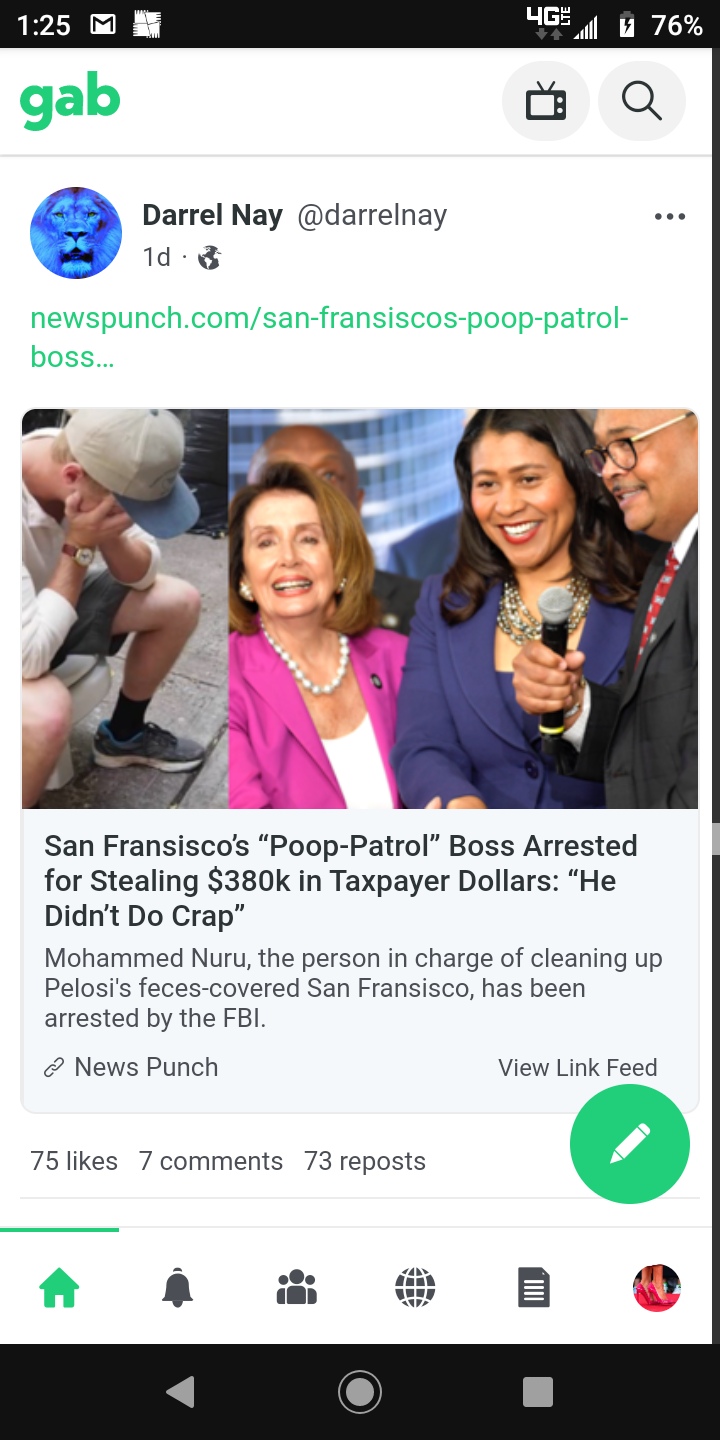Expand the 7 comments

tap(211, 1161)
